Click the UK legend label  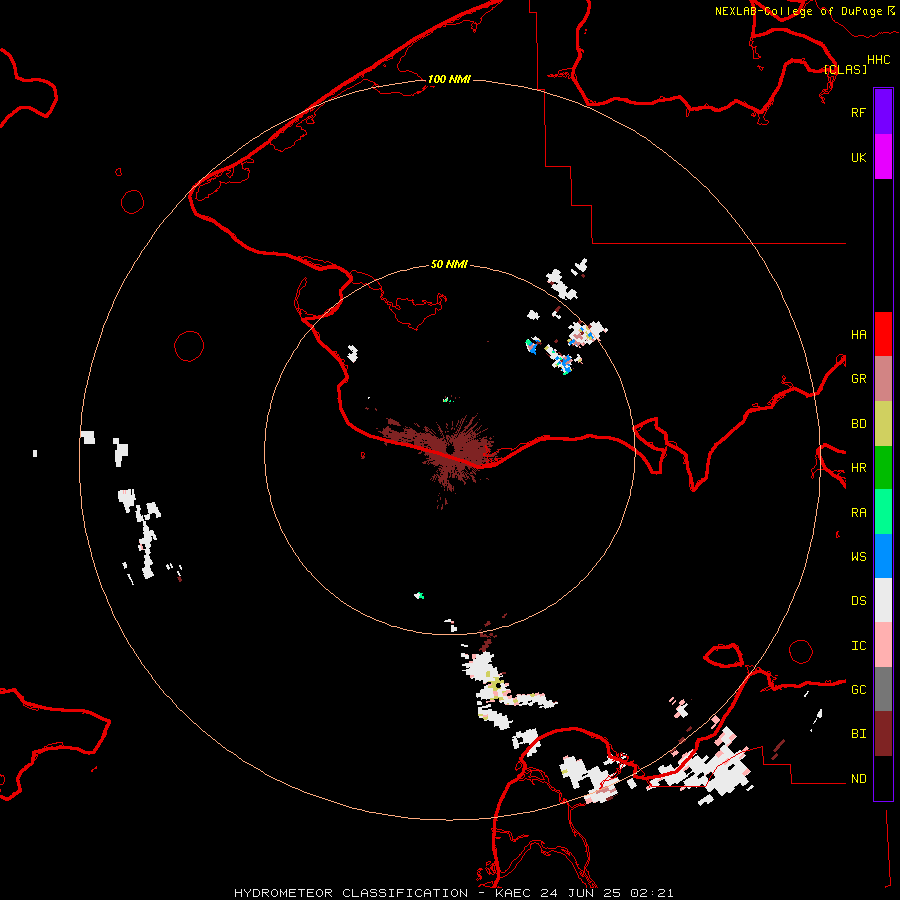(858, 157)
